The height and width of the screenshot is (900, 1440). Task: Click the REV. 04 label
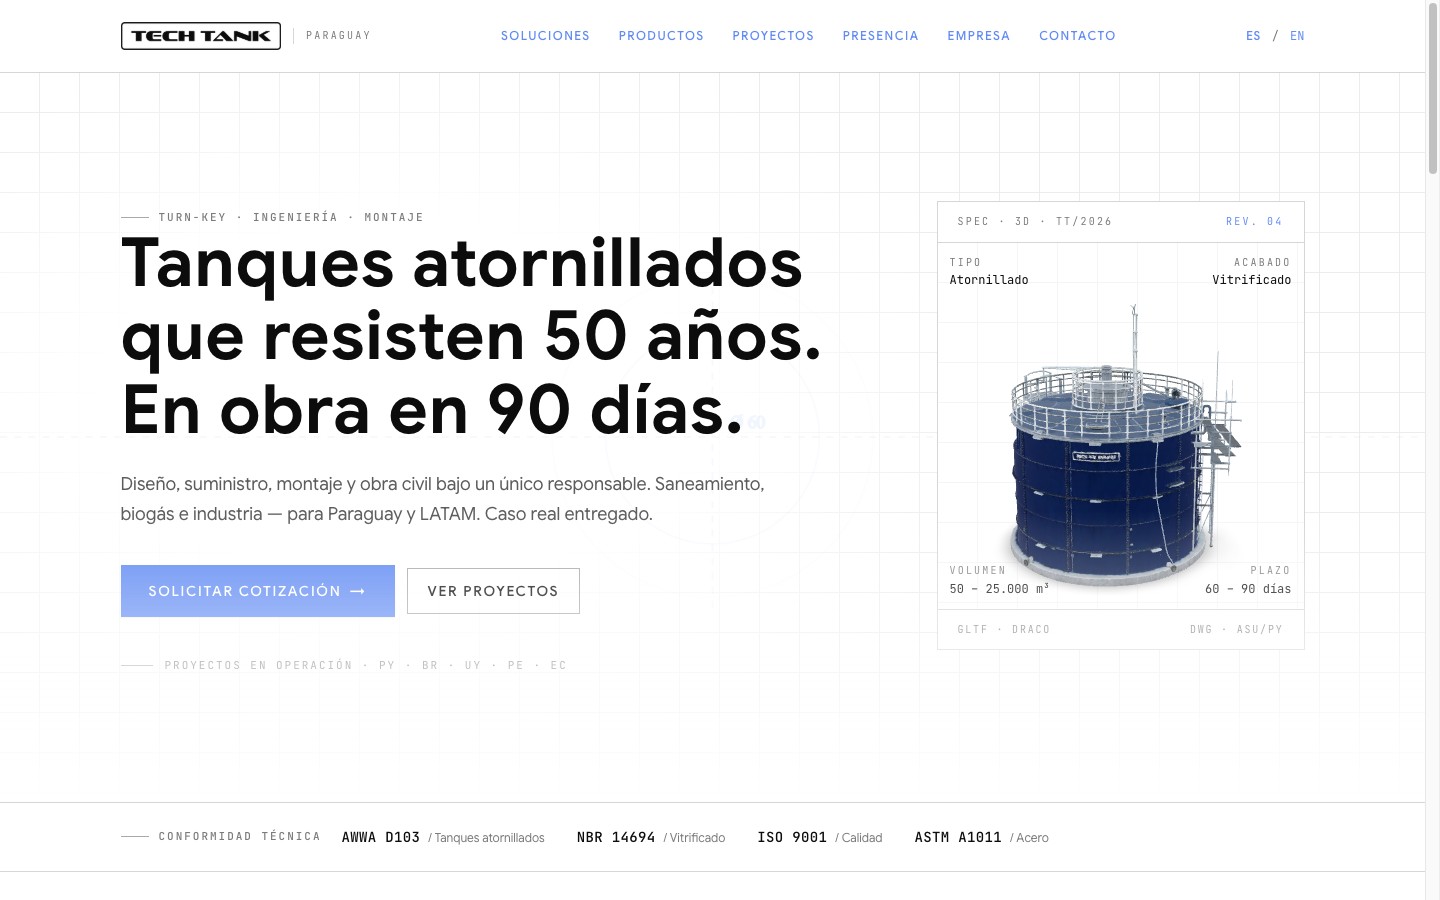tap(1254, 222)
